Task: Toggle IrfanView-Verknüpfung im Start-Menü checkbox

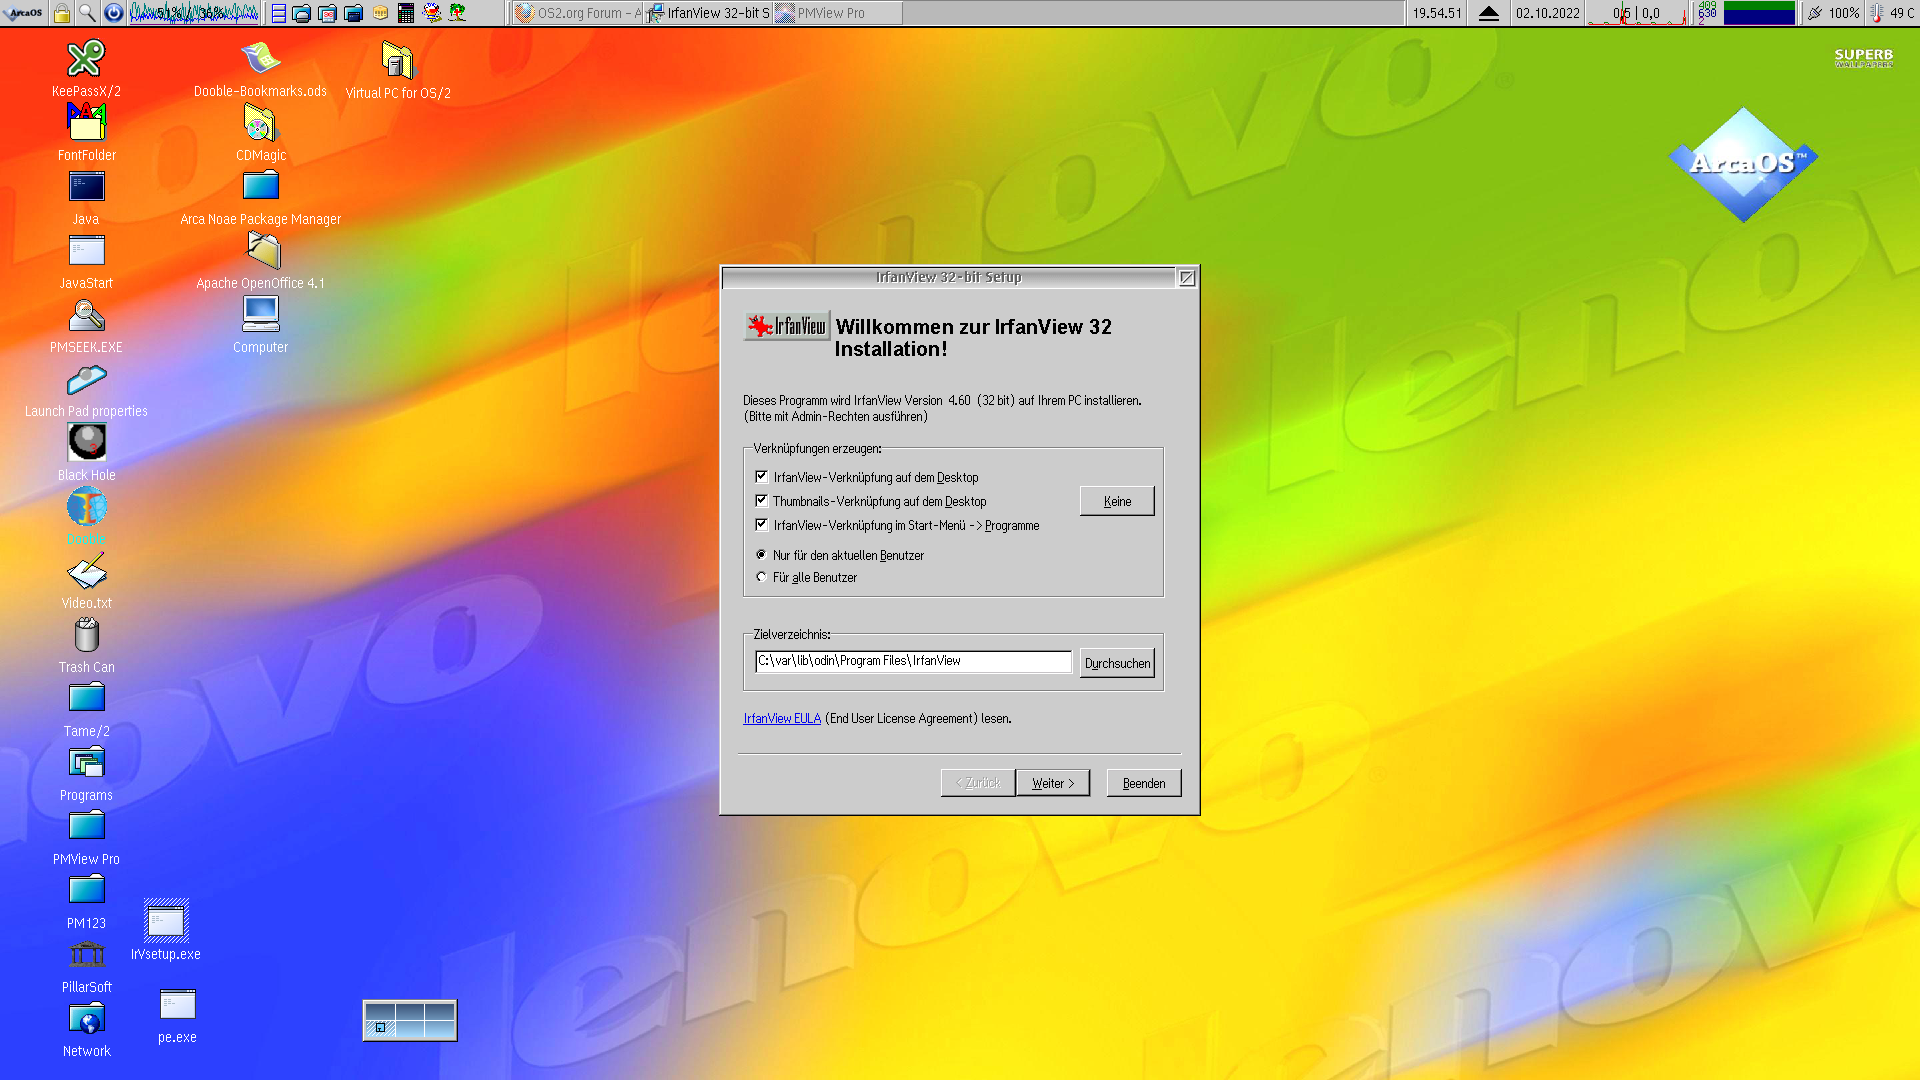Action: point(761,525)
